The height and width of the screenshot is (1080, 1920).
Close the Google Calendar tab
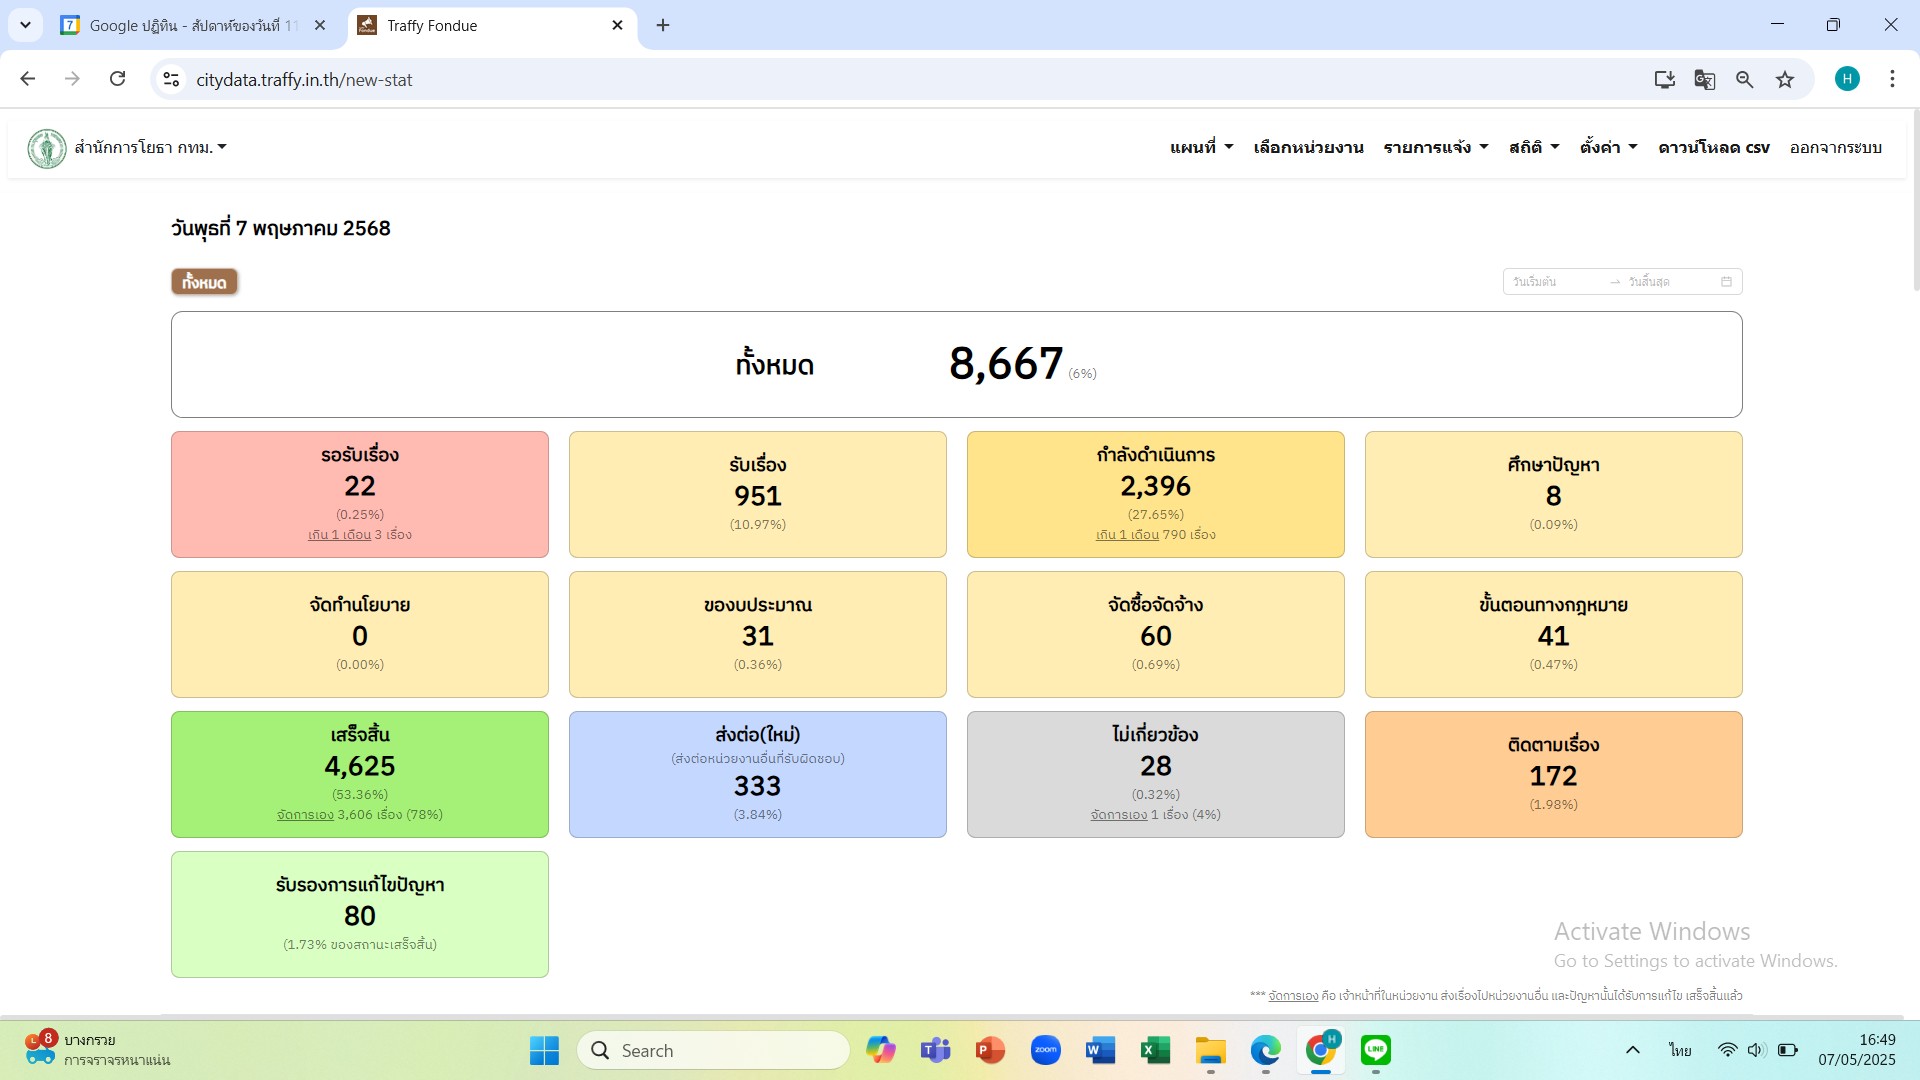(x=320, y=25)
